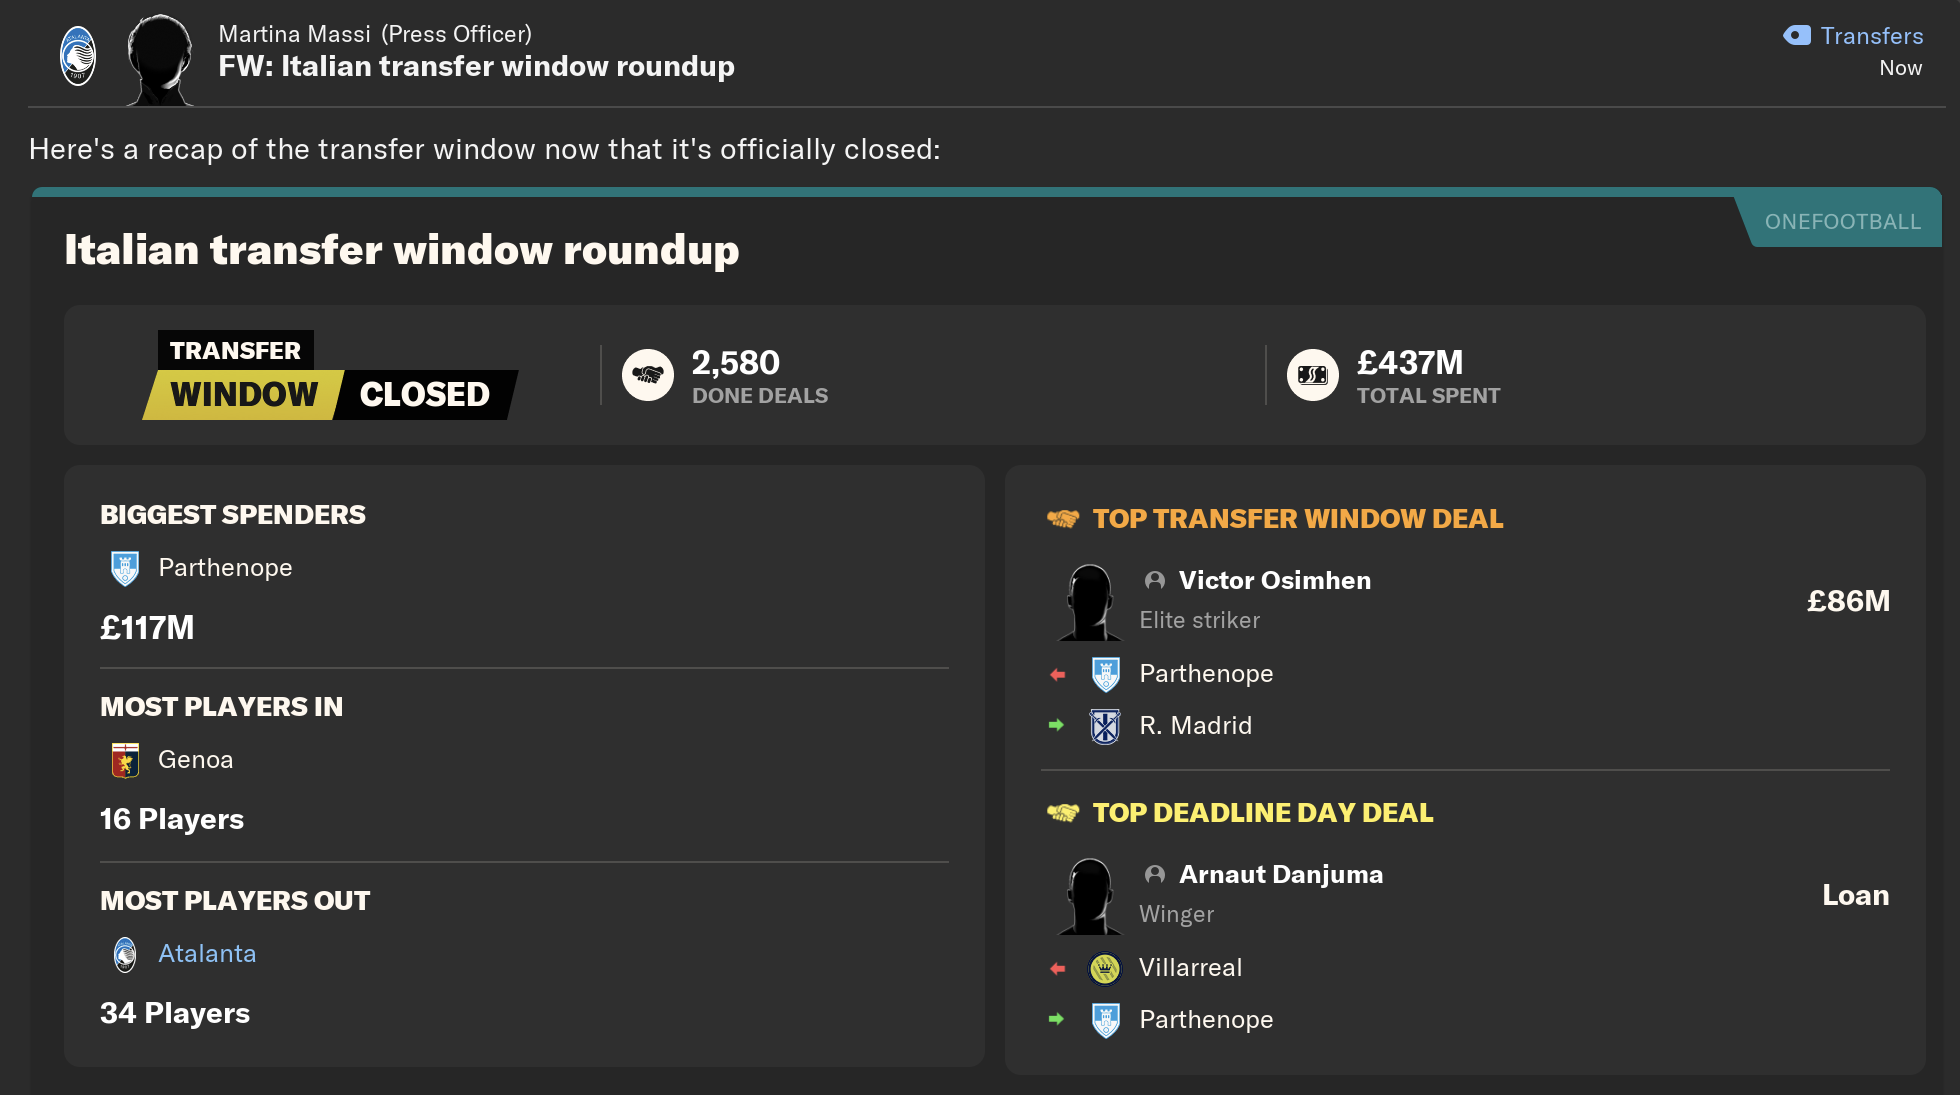1960x1095 pixels.
Task: Click Victor Osimhen's player silhouette
Action: 1089,602
